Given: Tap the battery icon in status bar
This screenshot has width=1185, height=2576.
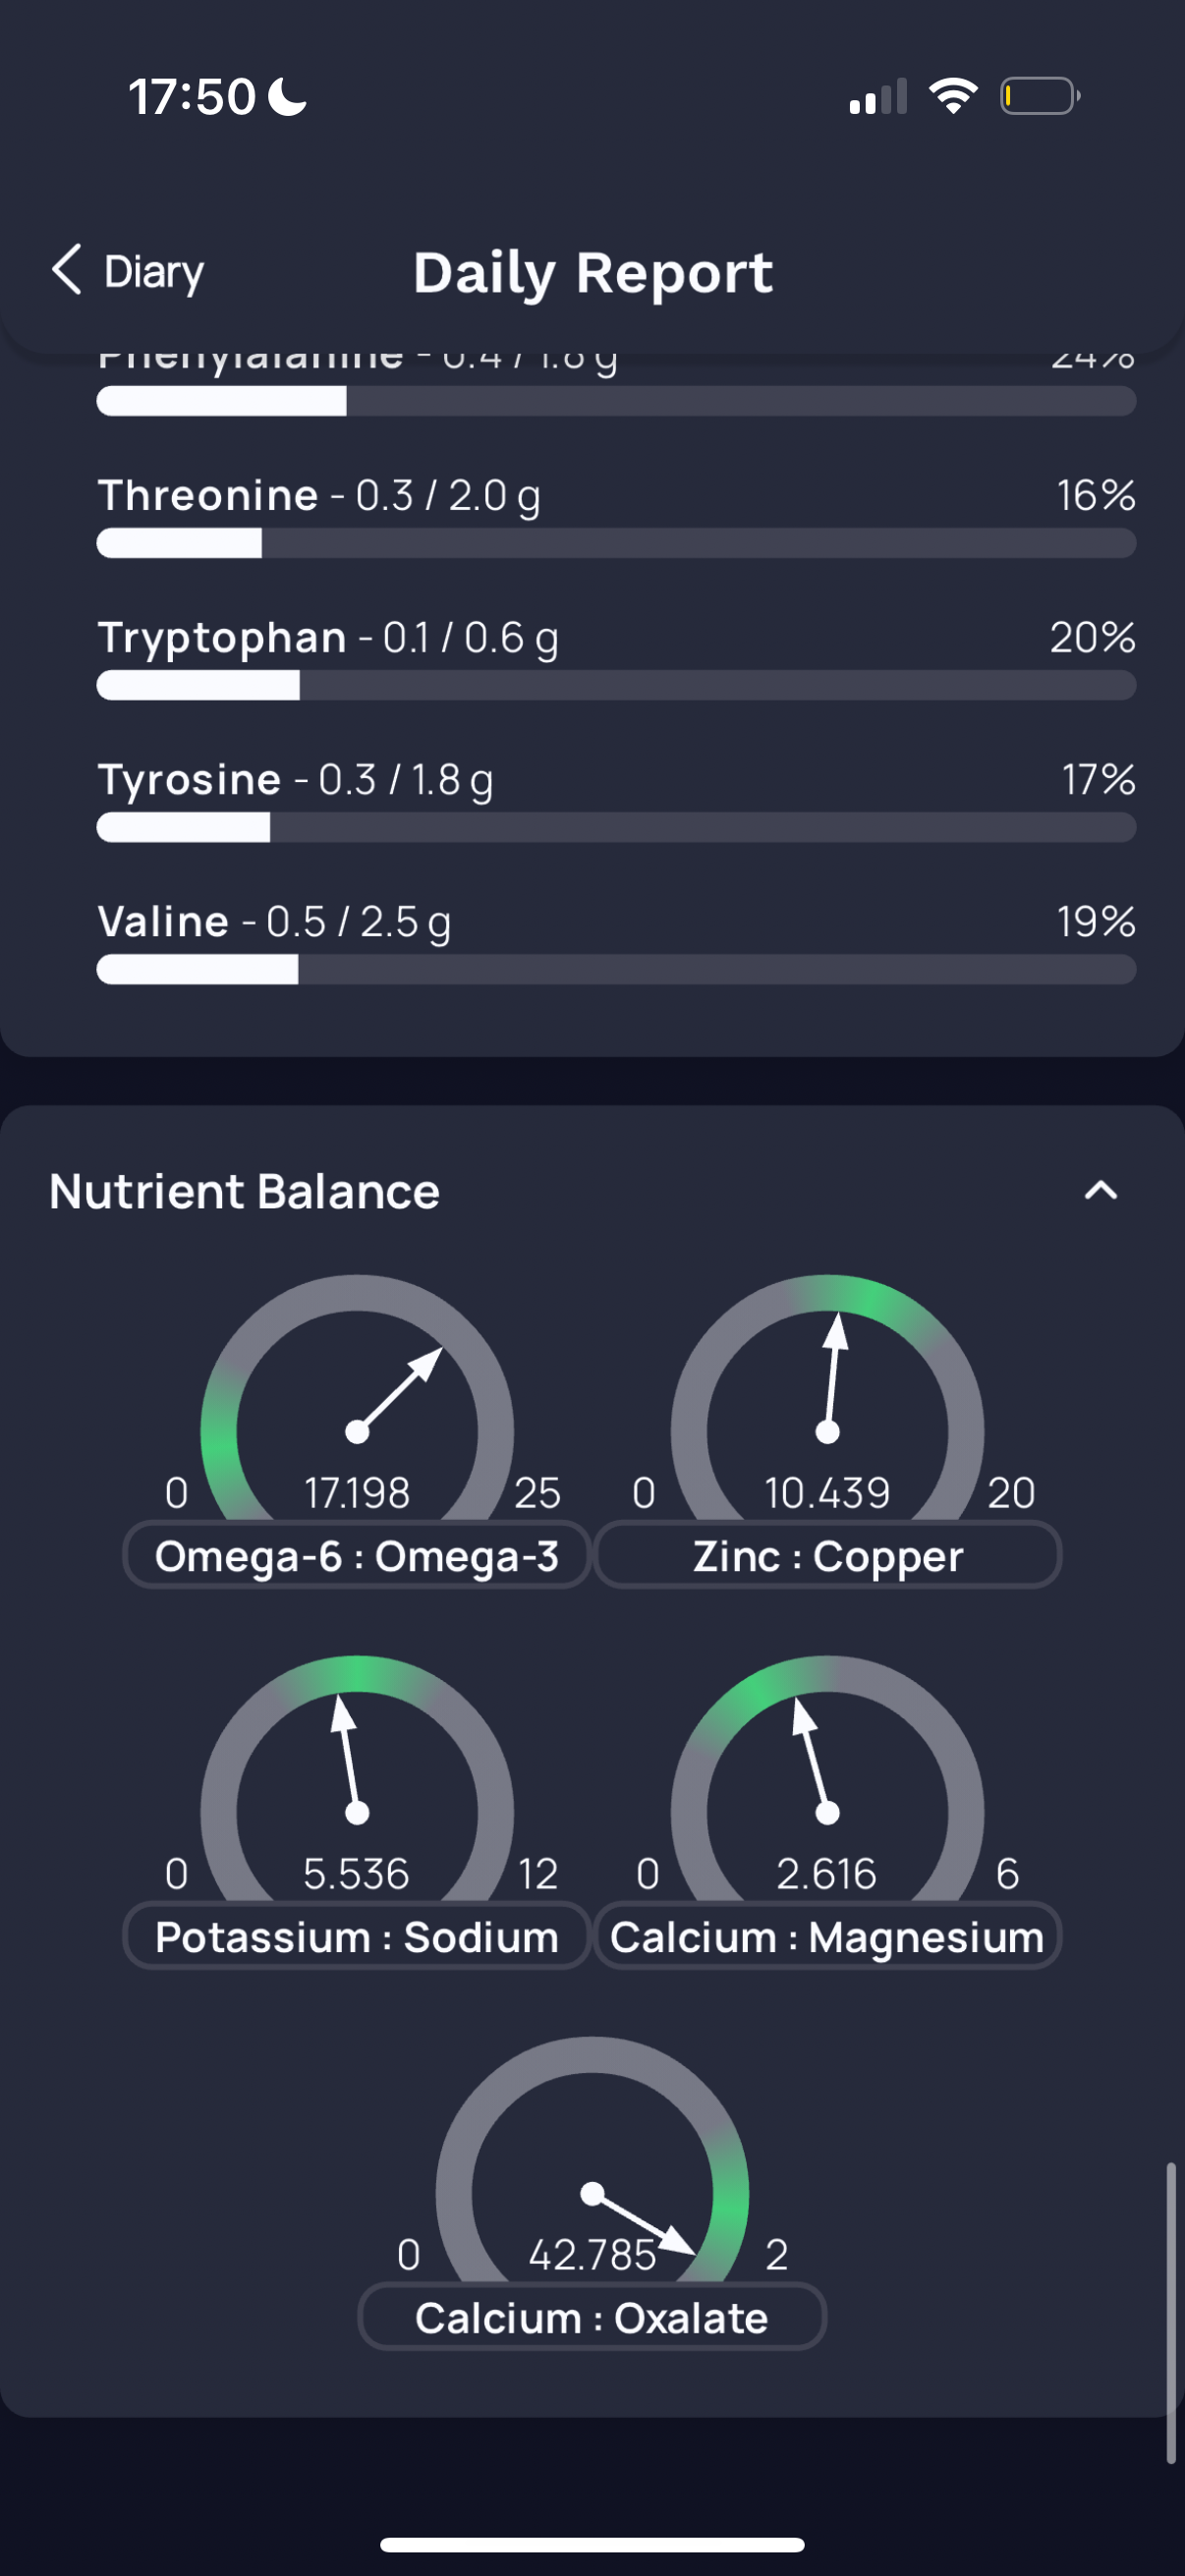Looking at the screenshot, I should 1040,96.
